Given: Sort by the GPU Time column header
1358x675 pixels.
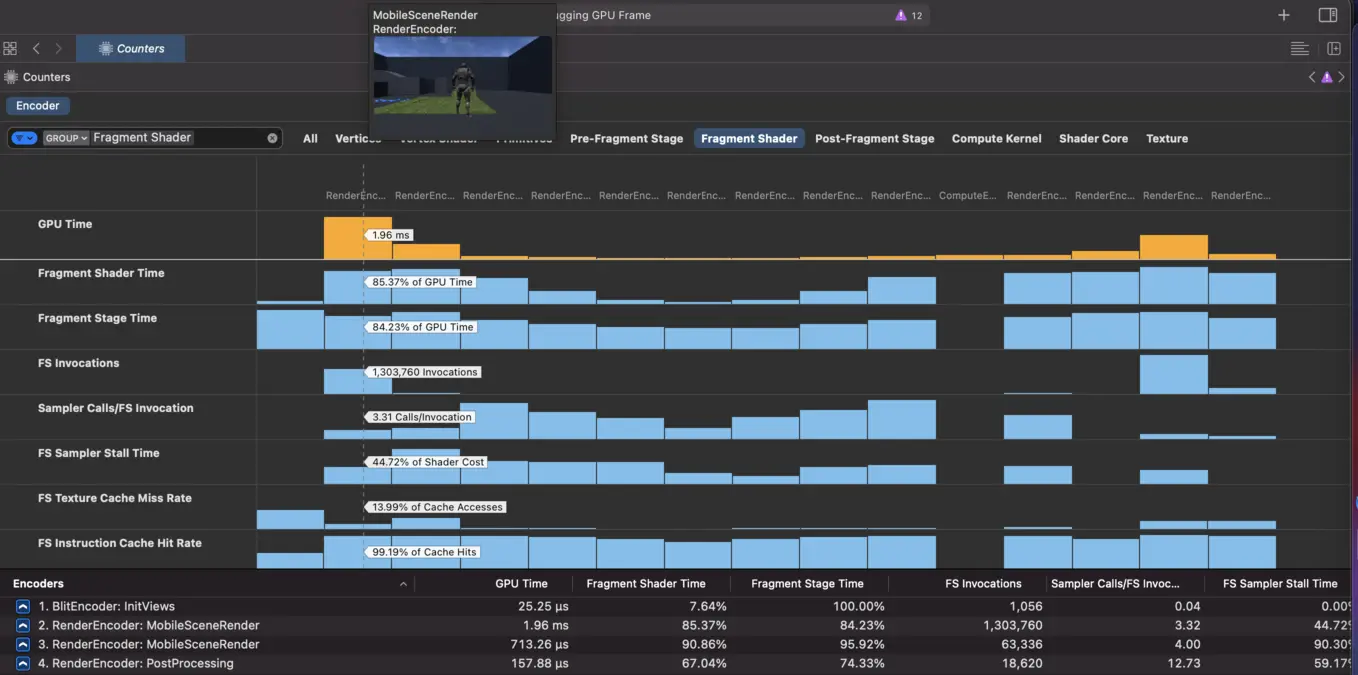Looking at the screenshot, I should tap(521, 584).
